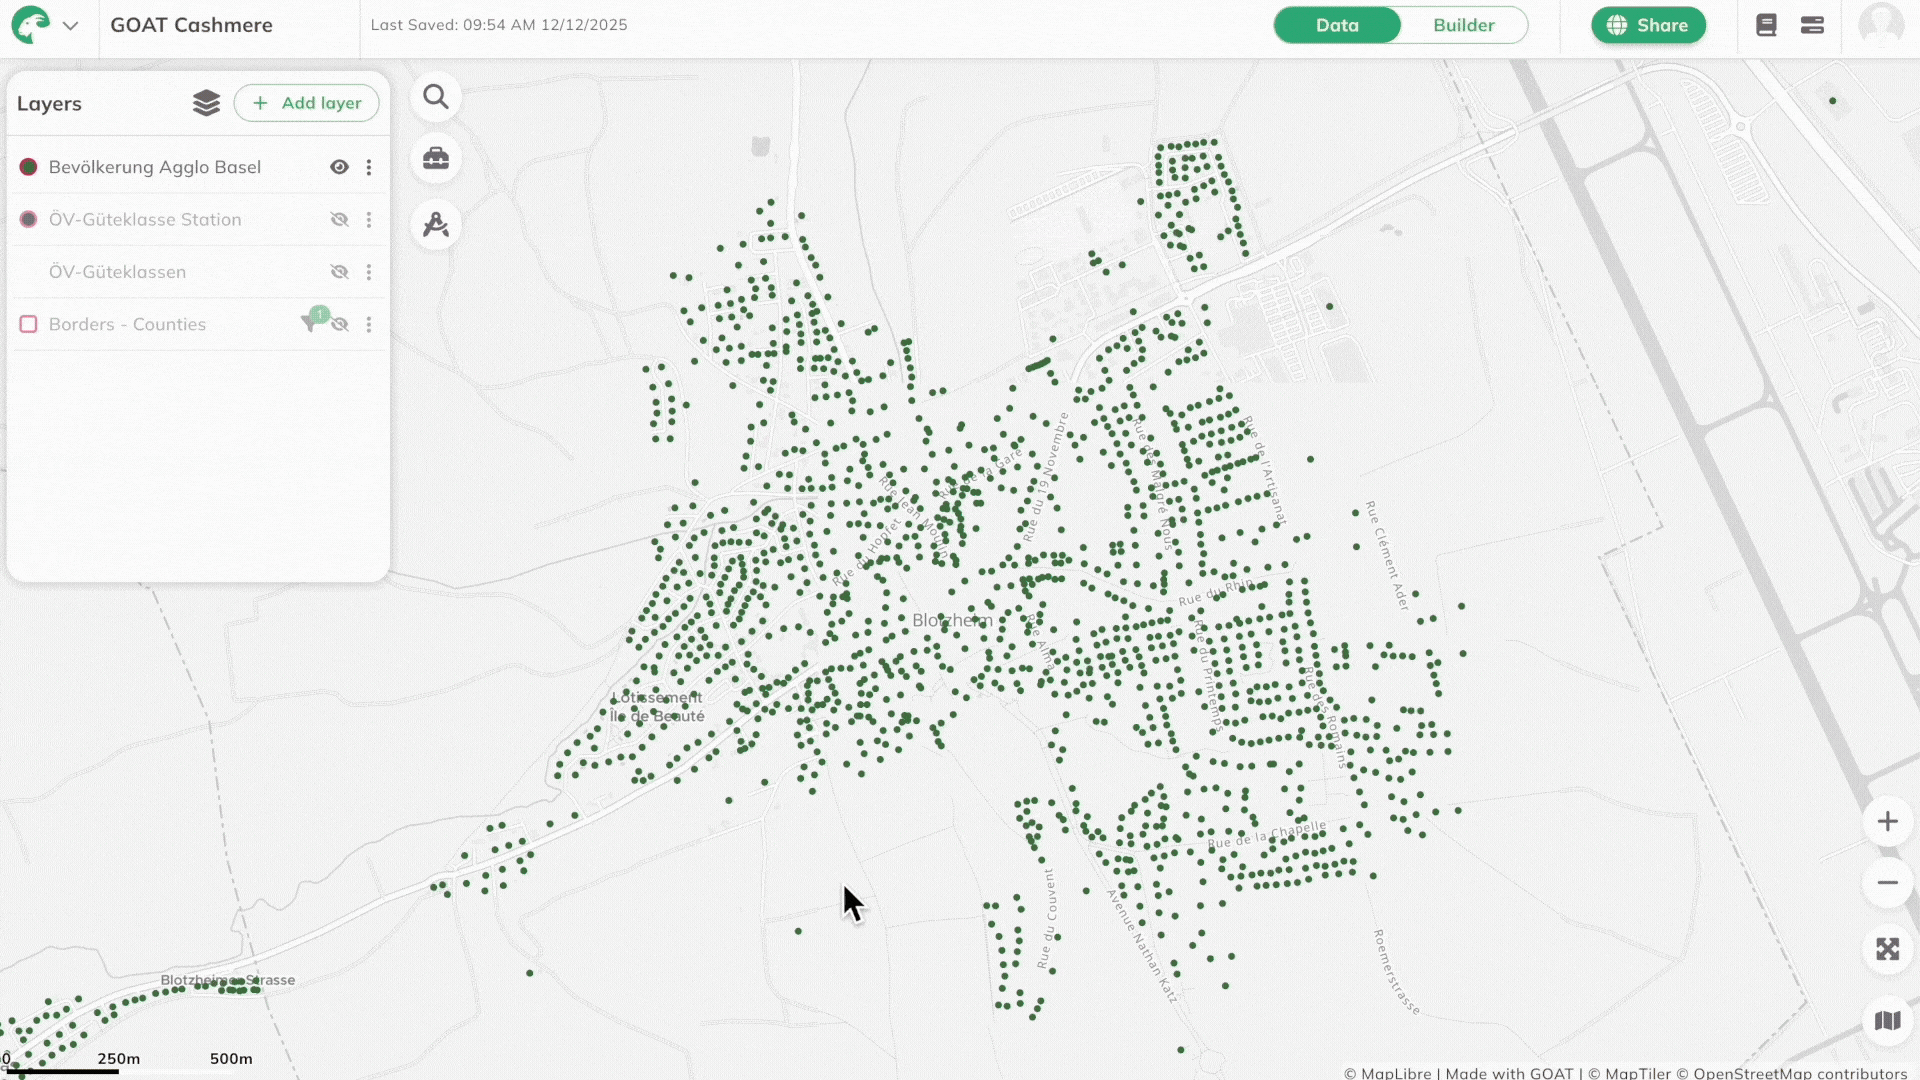
Task: Click the Share button
Action: 1648,25
